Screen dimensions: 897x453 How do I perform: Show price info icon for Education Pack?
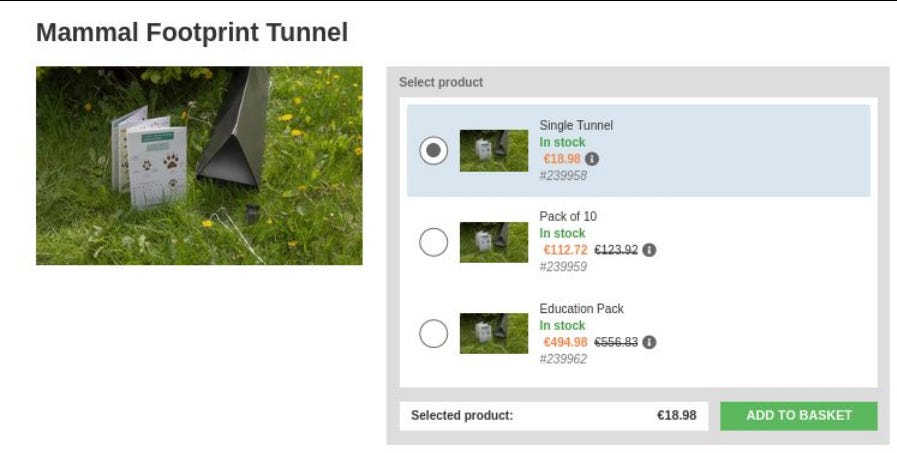pos(649,342)
